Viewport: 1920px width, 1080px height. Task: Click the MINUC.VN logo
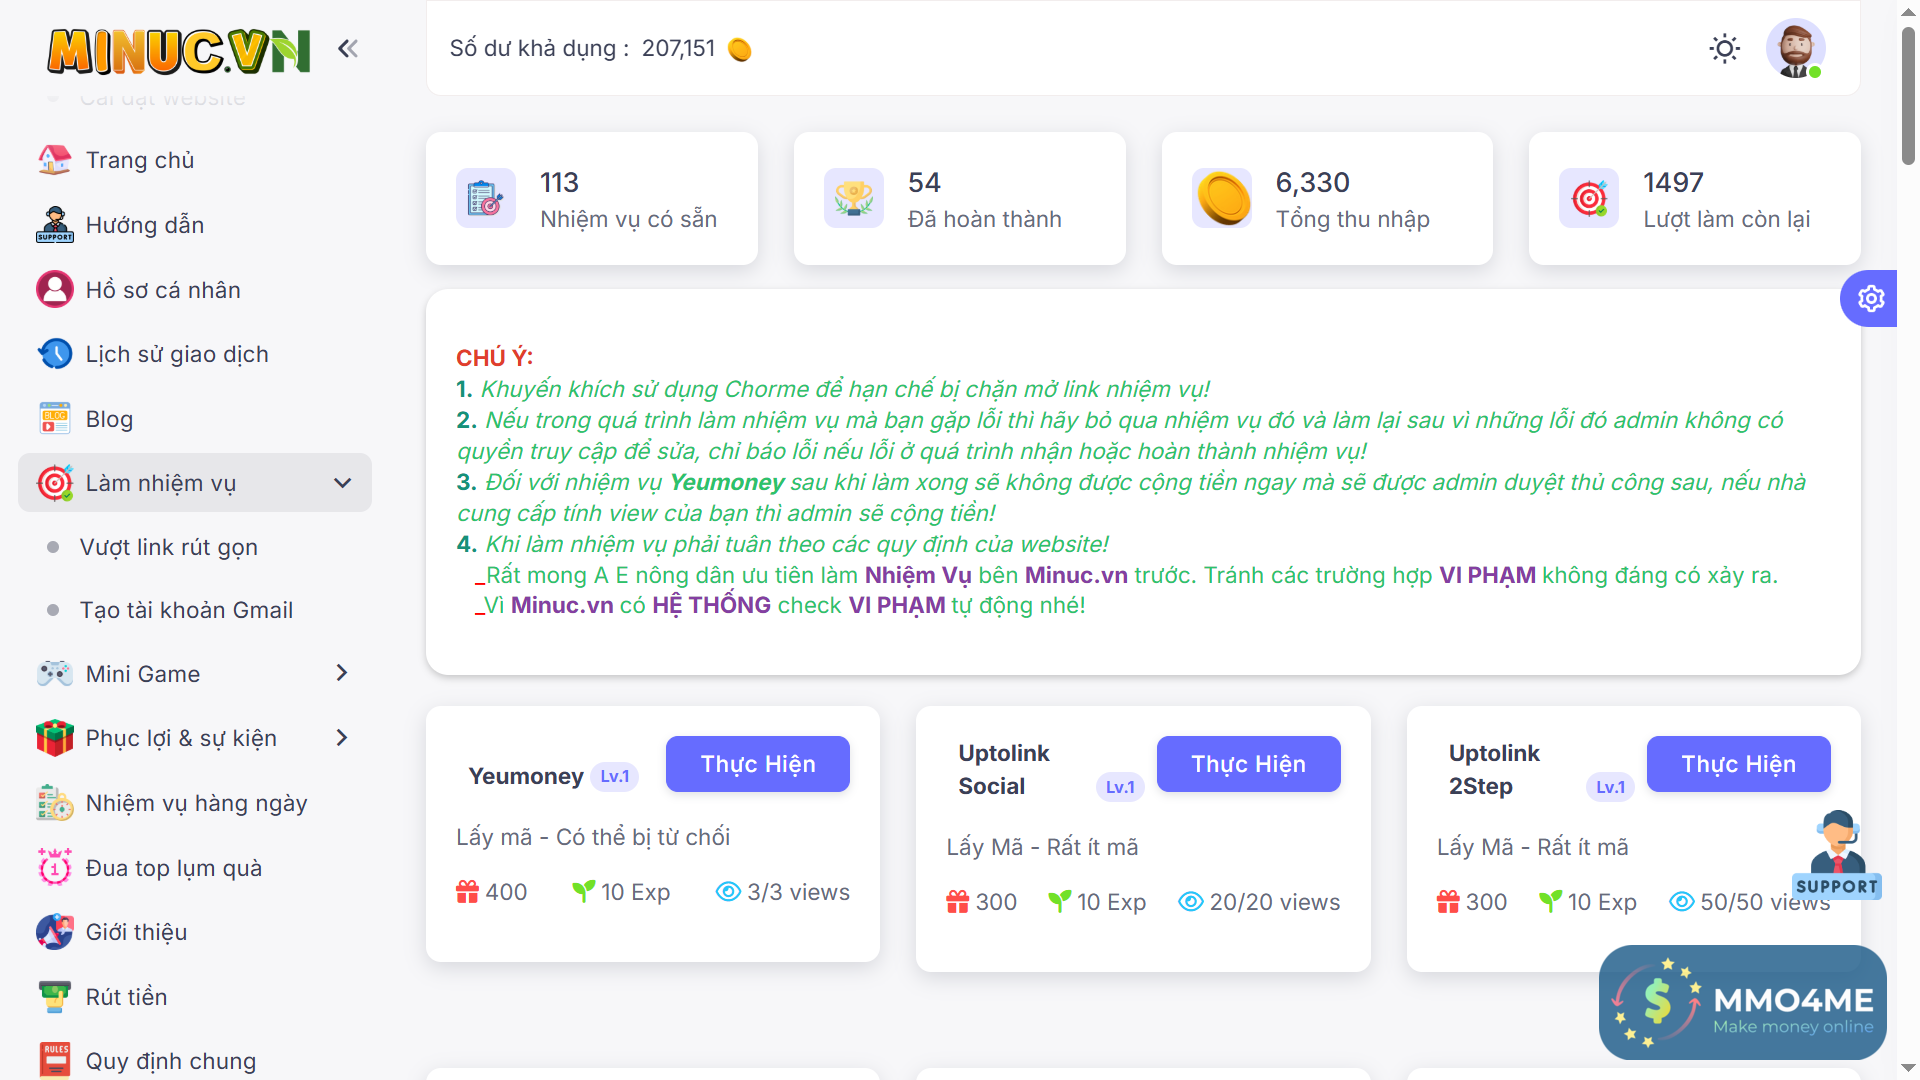[x=179, y=50]
